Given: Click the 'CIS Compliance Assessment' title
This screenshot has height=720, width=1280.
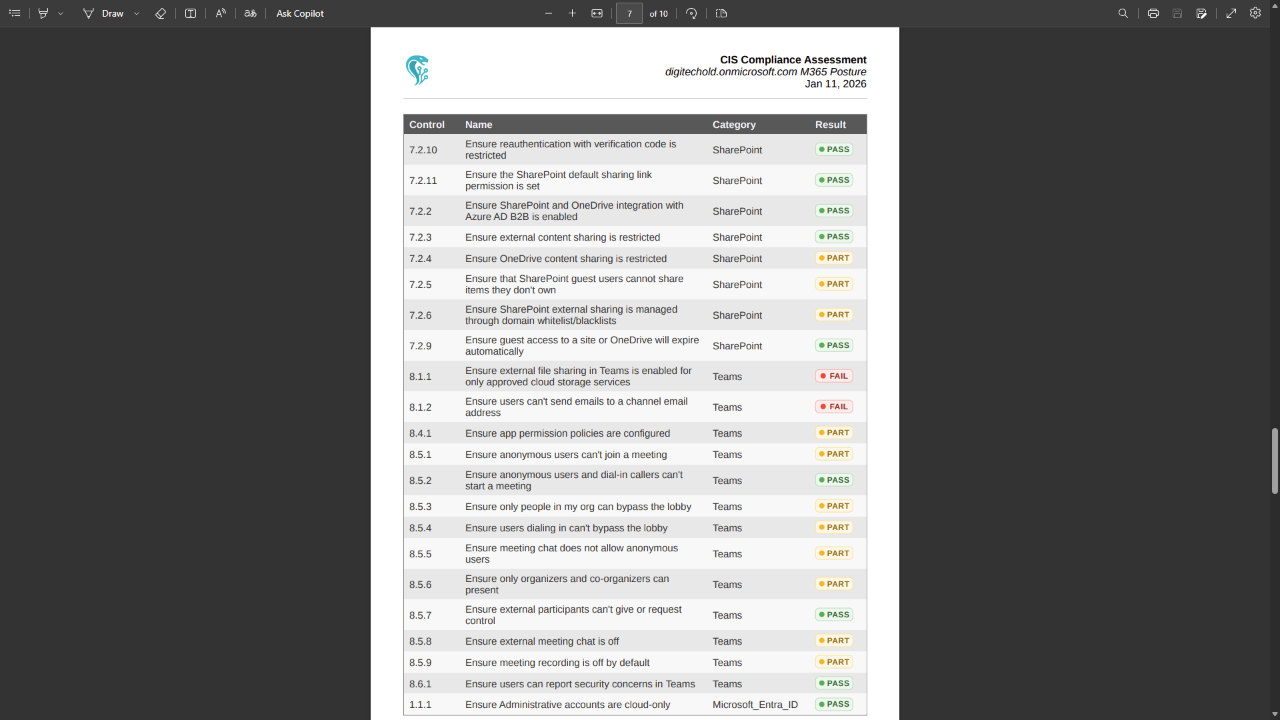Looking at the screenshot, I should 793,60.
